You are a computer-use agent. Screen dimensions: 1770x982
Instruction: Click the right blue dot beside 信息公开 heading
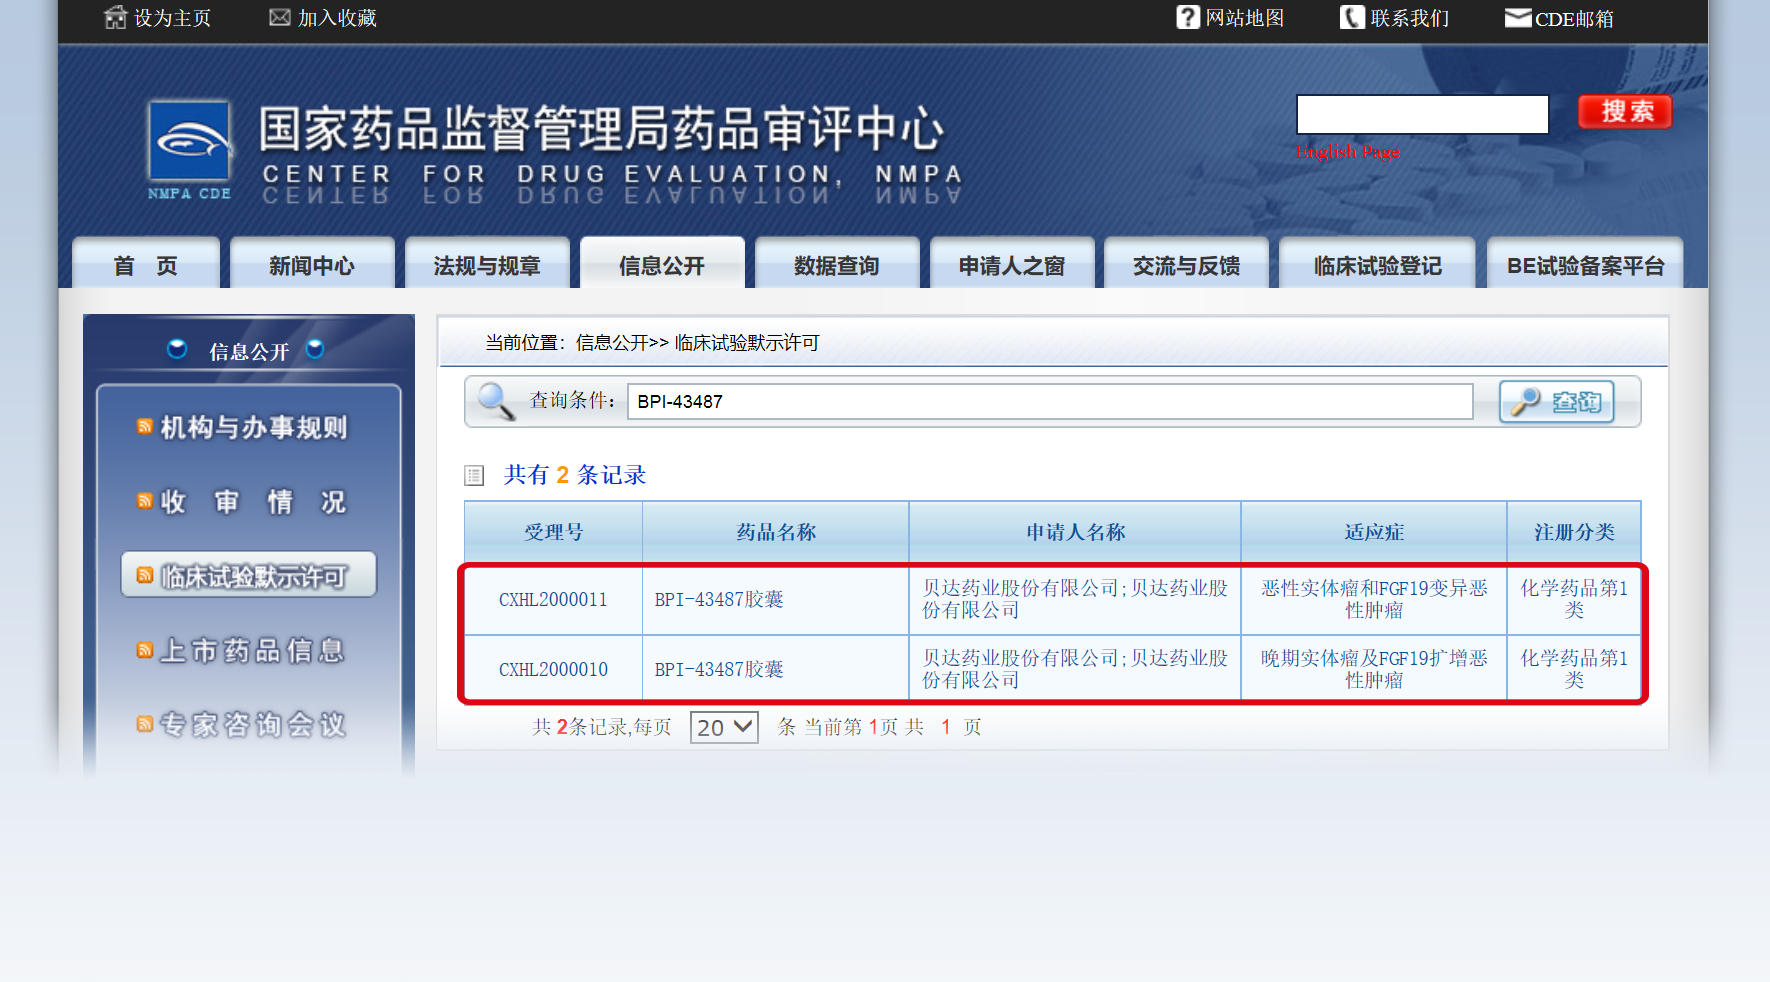pyautogui.click(x=315, y=349)
